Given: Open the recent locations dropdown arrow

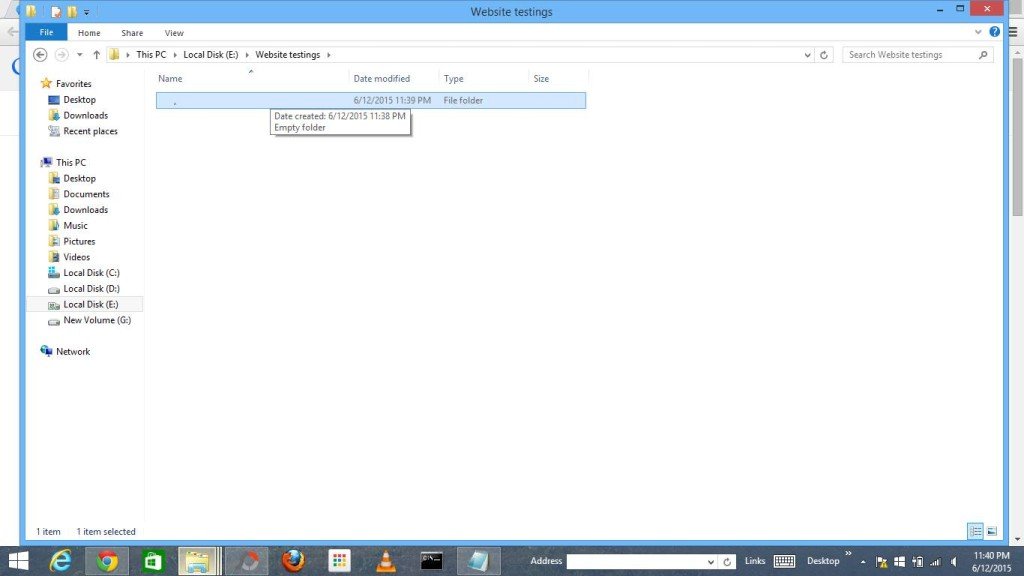Looking at the screenshot, I should 79,55.
